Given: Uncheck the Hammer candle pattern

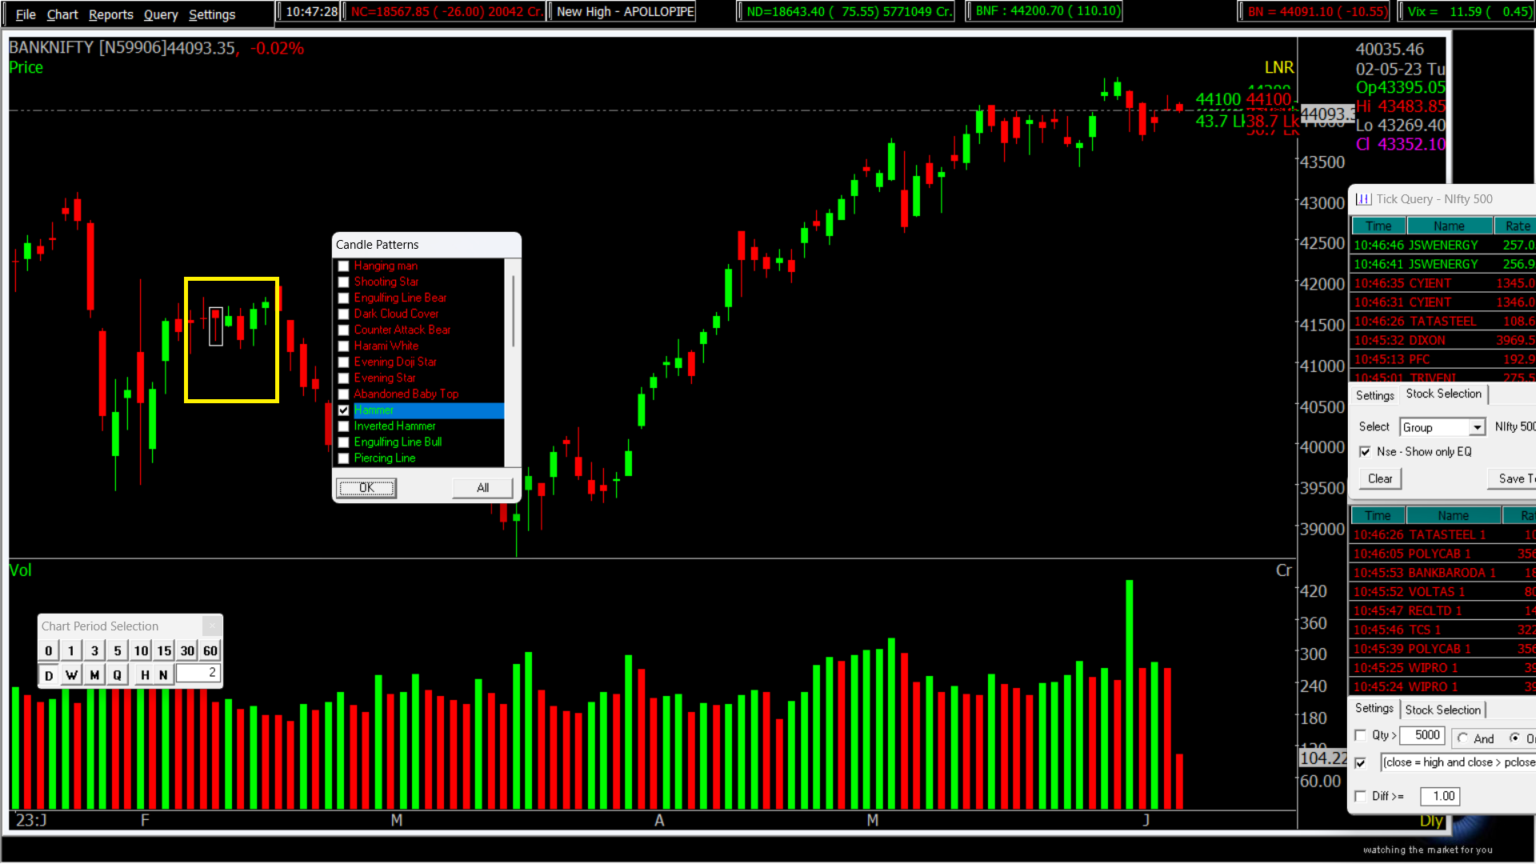Looking at the screenshot, I should click(343, 410).
